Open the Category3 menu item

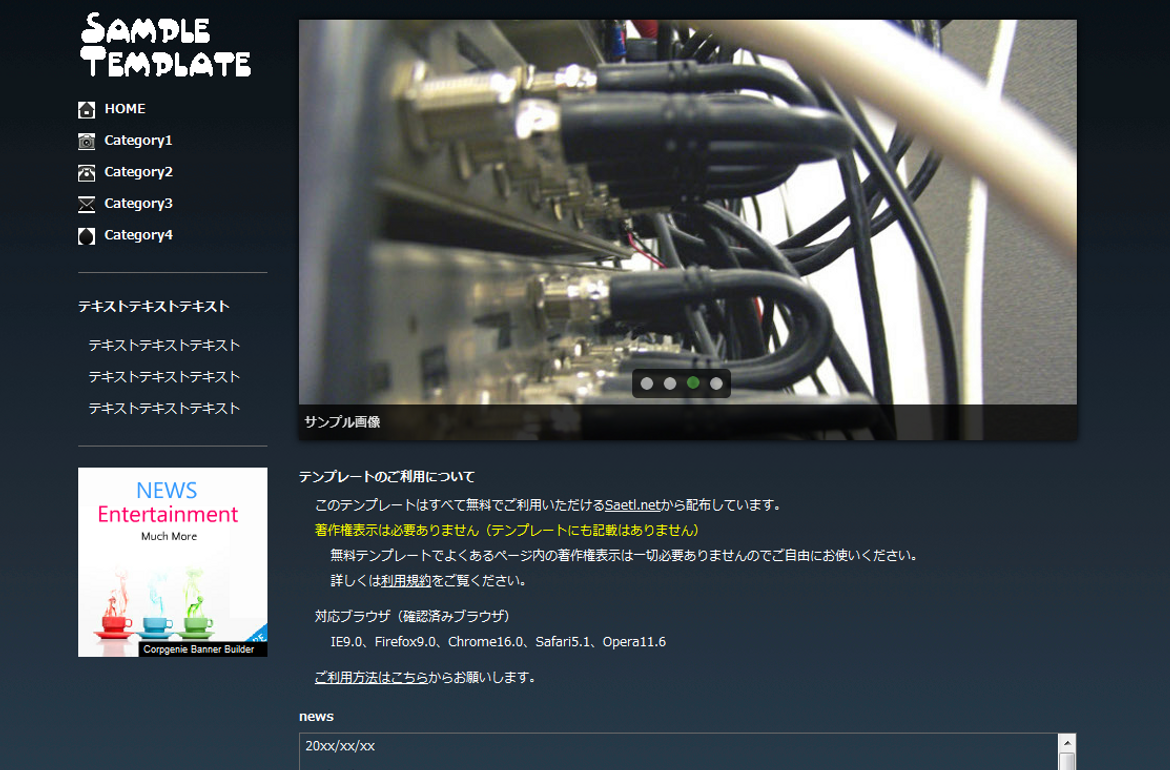click(x=138, y=203)
